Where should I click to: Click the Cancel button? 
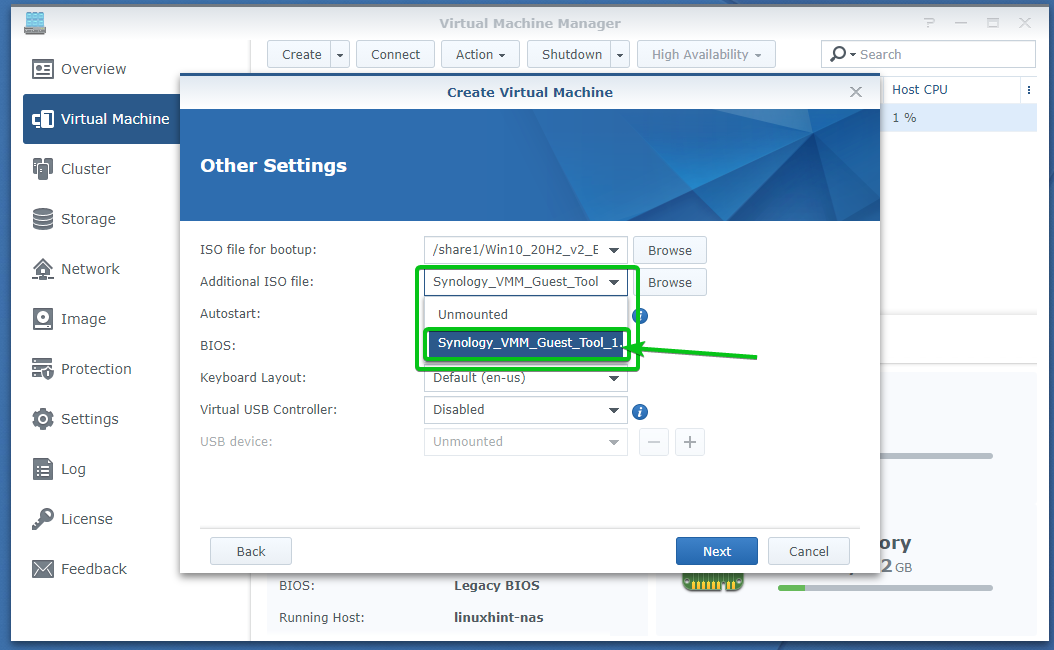(x=809, y=551)
